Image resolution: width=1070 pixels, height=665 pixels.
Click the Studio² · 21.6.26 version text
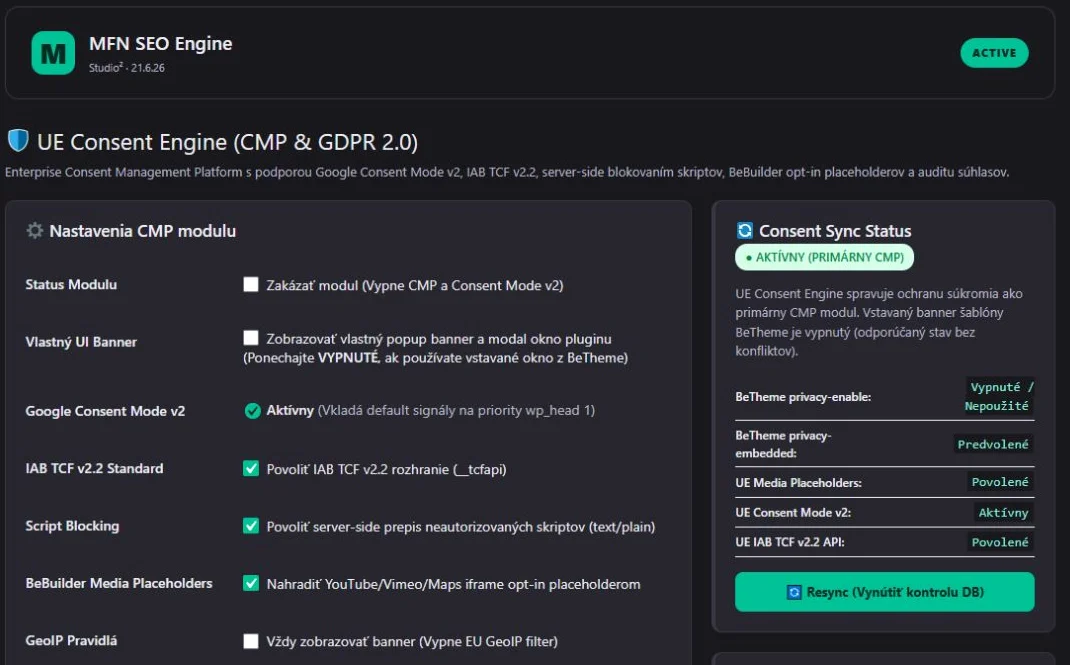coord(127,68)
